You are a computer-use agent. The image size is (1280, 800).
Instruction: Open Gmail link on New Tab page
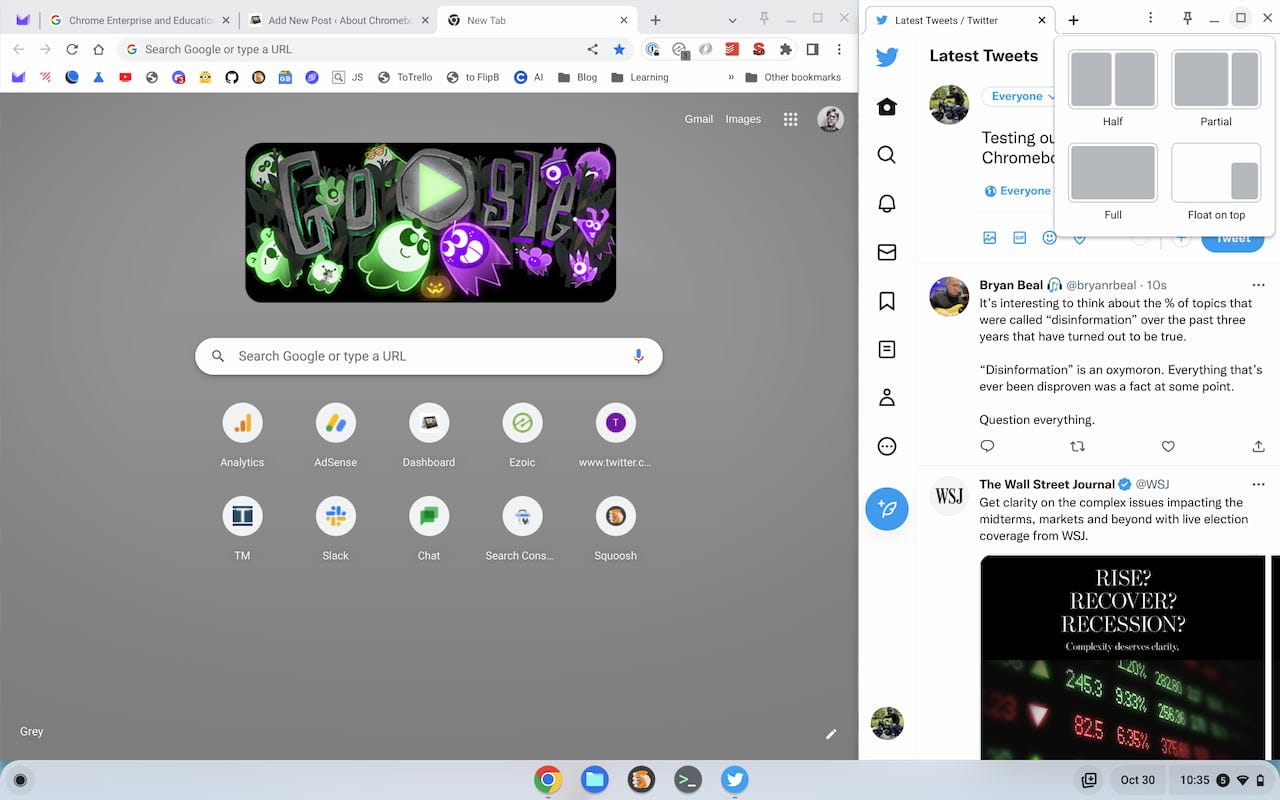click(x=699, y=119)
